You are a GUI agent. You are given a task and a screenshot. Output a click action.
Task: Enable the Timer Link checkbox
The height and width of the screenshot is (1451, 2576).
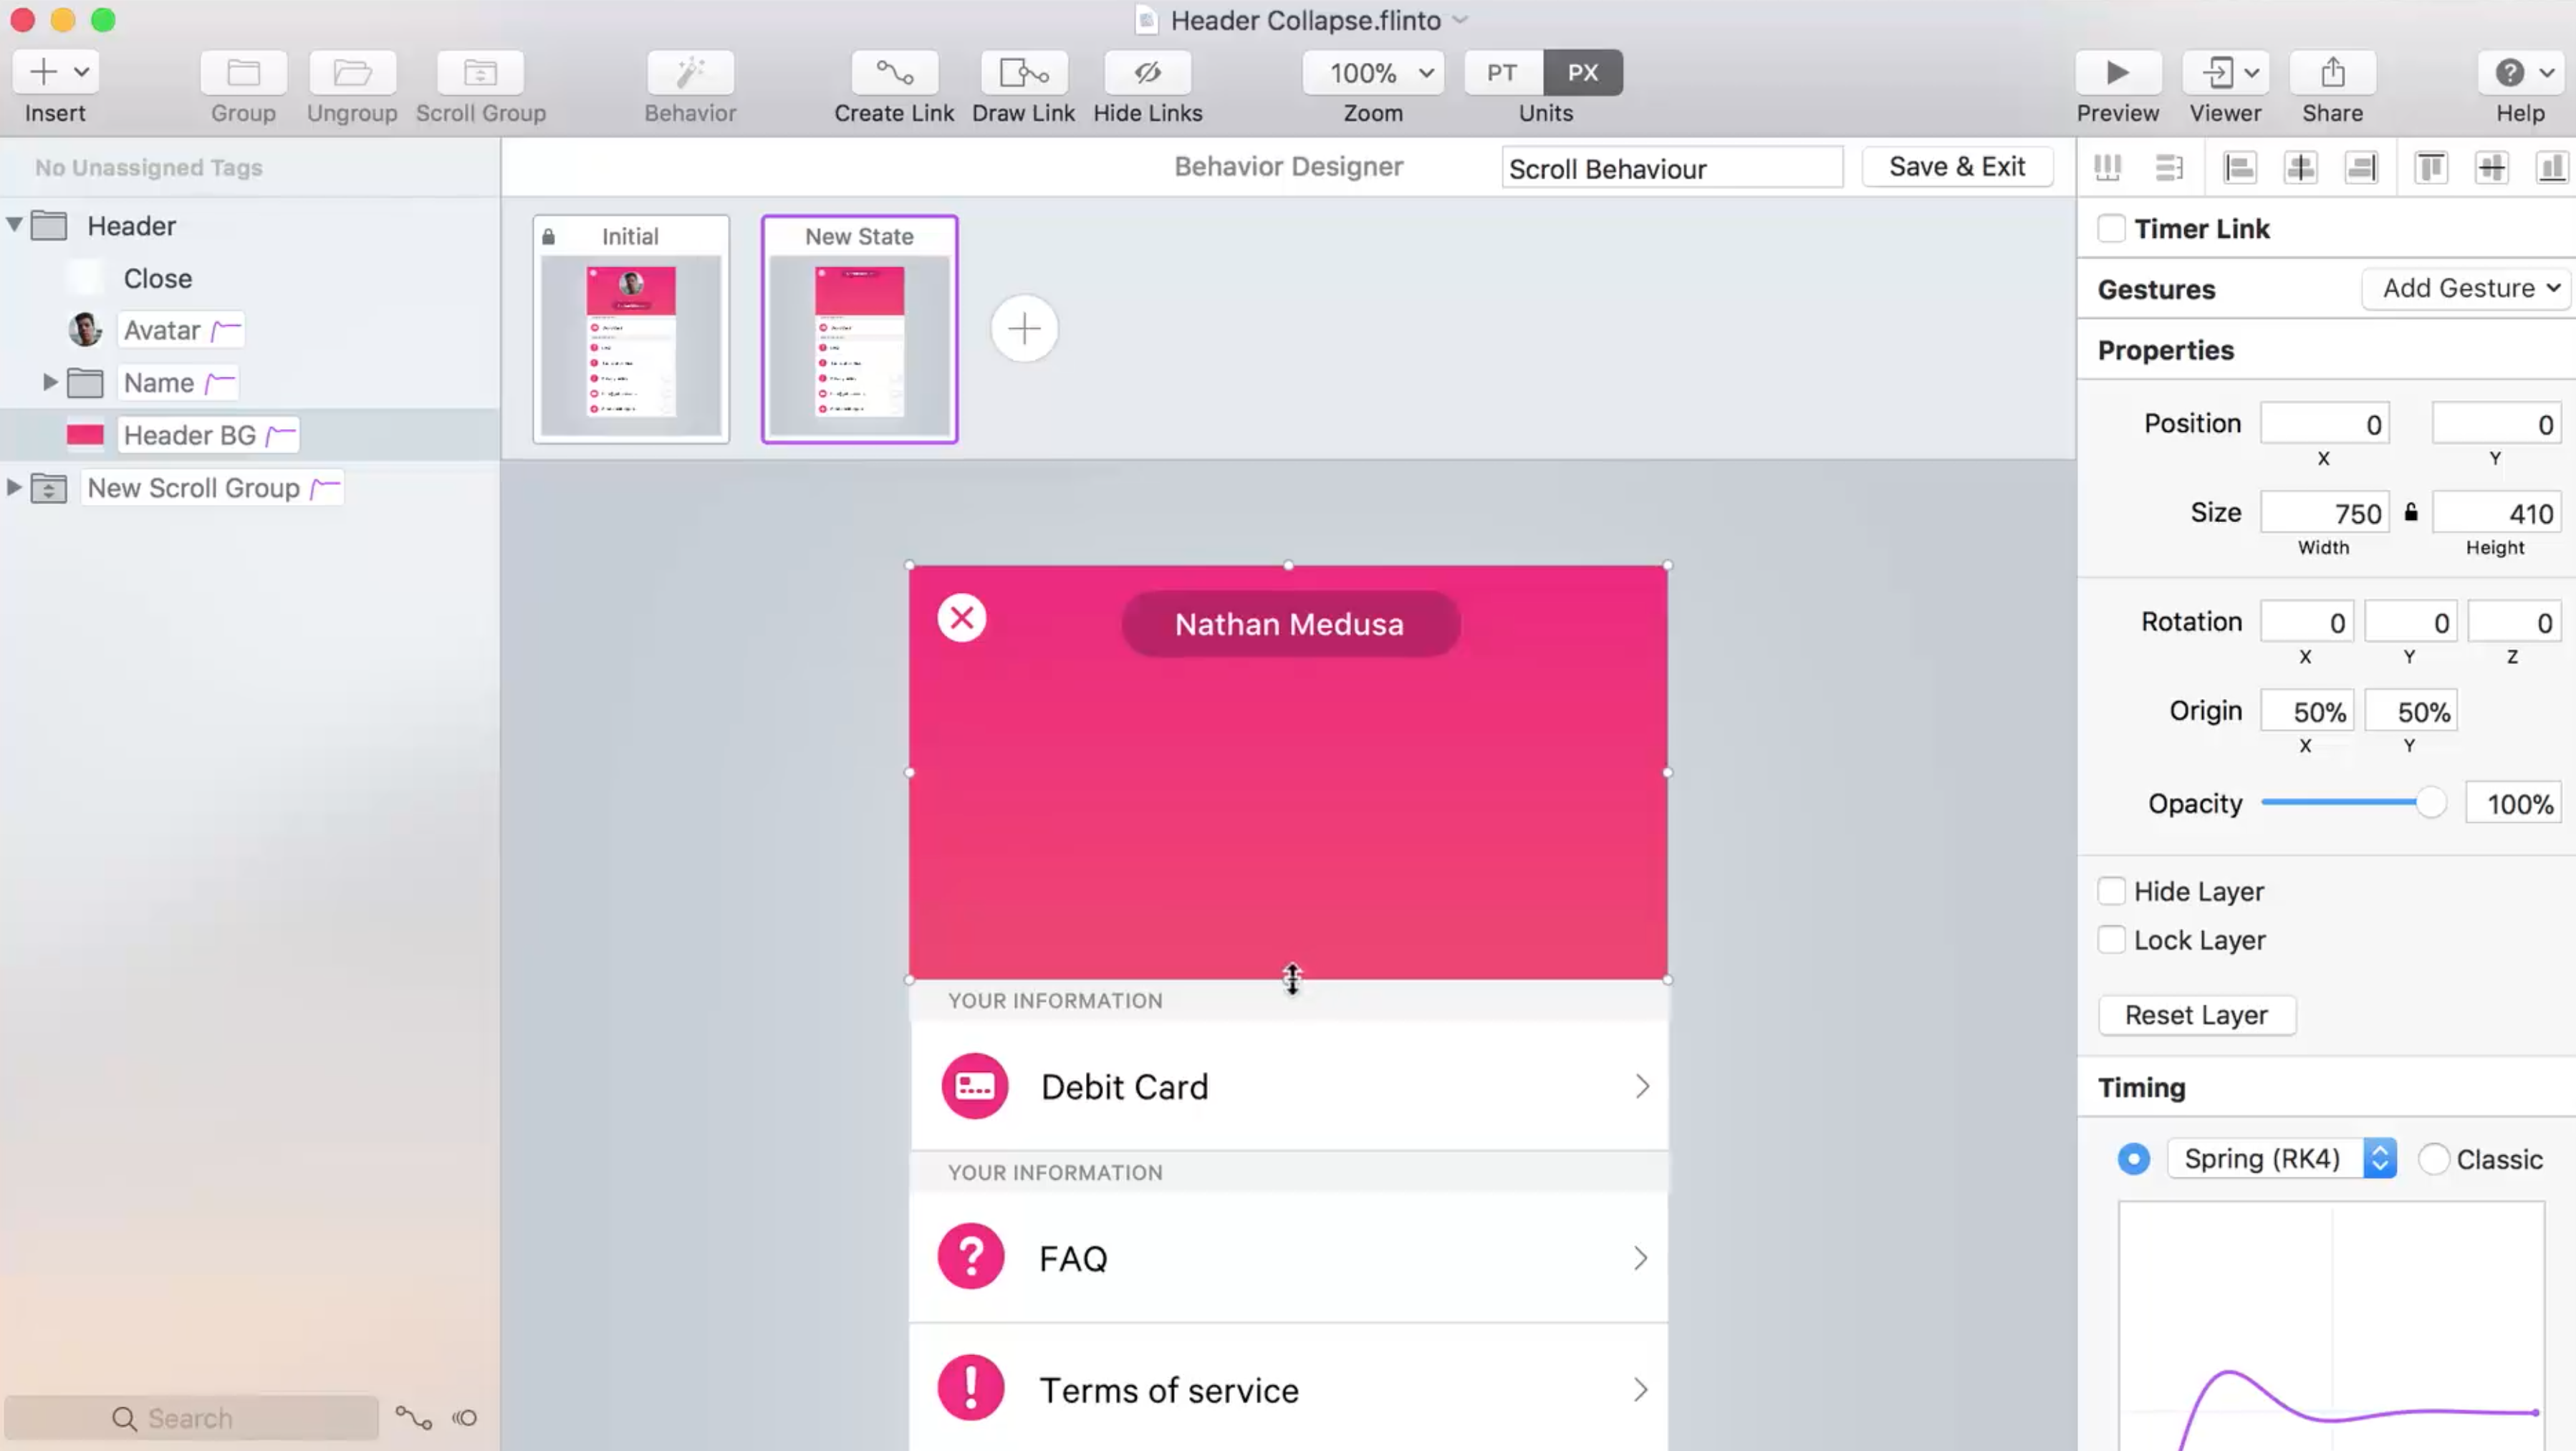2111,229
